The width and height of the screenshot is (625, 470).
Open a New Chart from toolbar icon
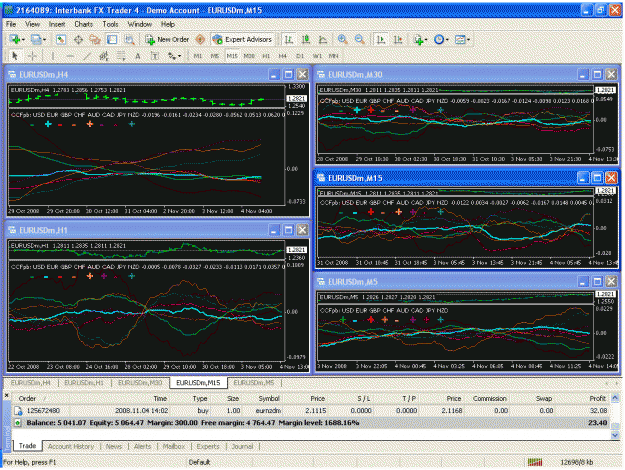point(15,39)
